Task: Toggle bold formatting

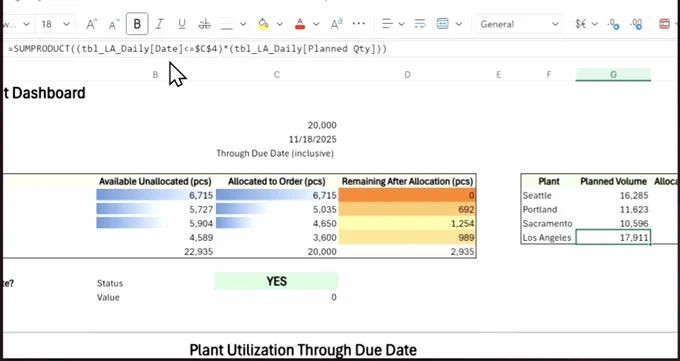Action: click(x=137, y=24)
